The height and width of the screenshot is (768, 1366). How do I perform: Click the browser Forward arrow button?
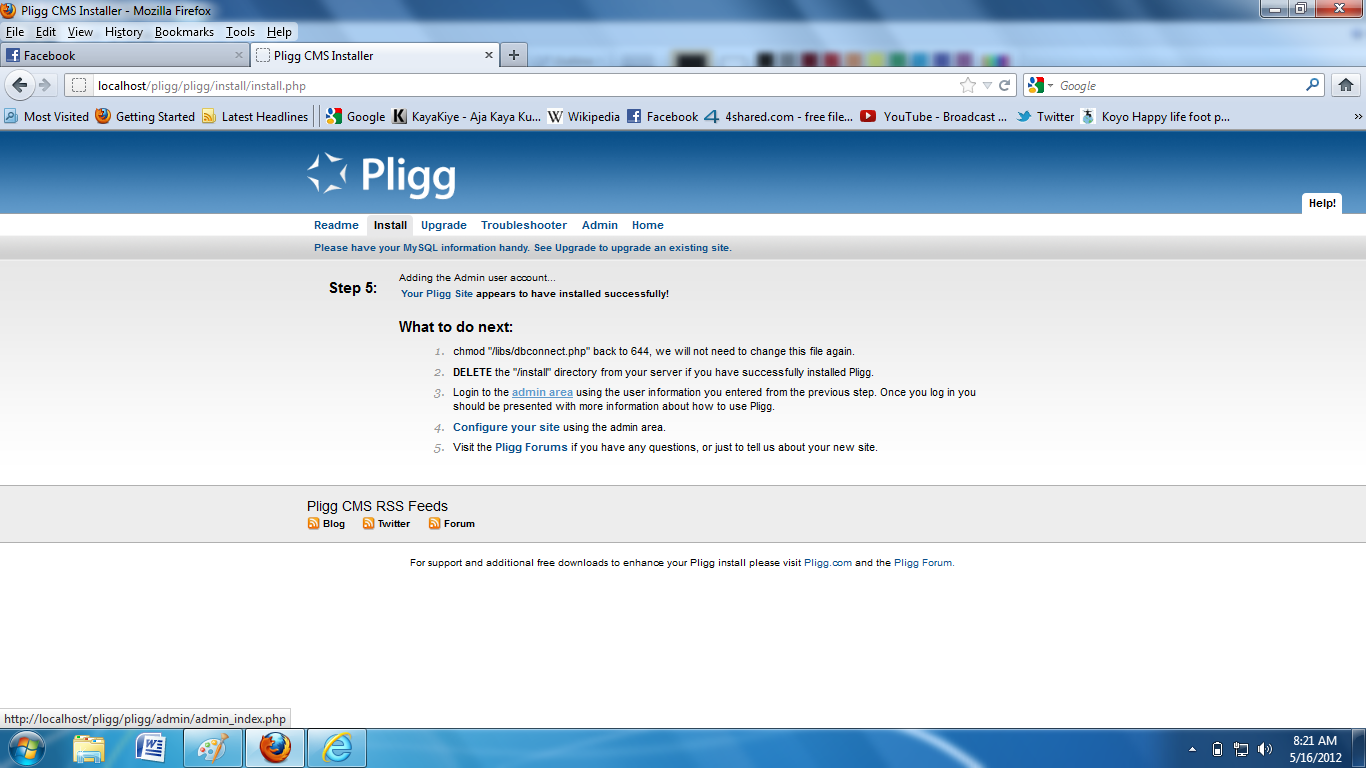(x=45, y=85)
